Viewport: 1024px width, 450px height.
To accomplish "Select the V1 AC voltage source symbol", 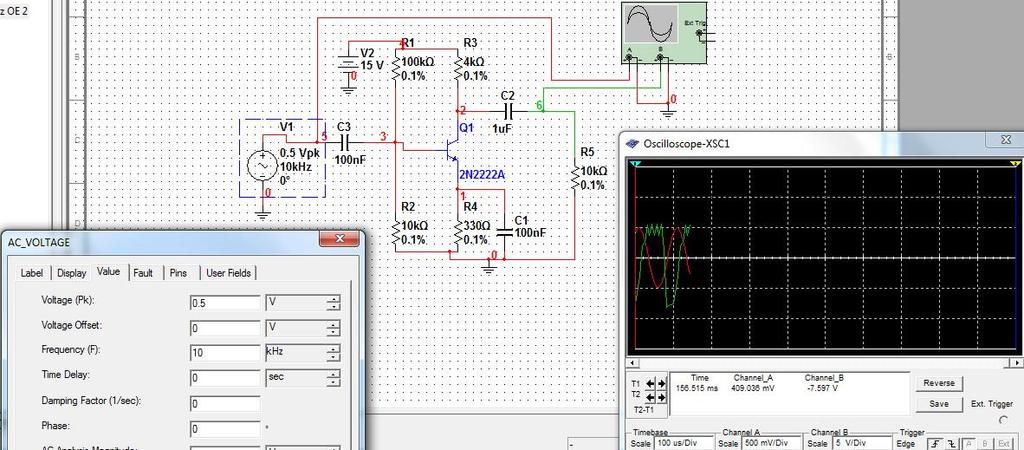I will click(x=263, y=164).
